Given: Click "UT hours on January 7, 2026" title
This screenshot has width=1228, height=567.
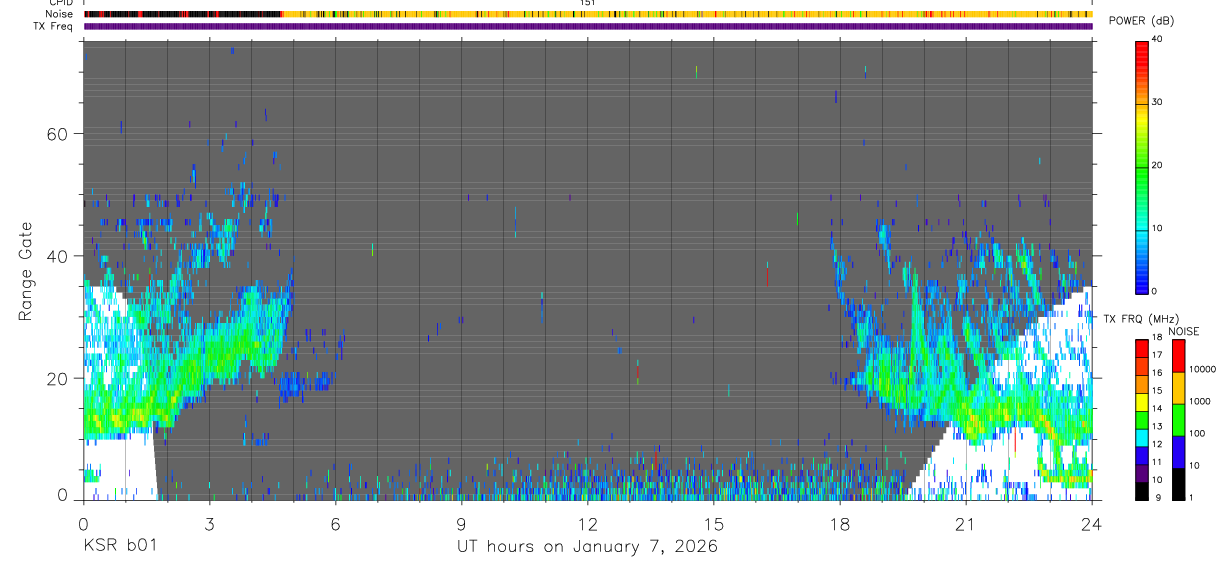Looking at the screenshot, I should pyautogui.click(x=588, y=547).
